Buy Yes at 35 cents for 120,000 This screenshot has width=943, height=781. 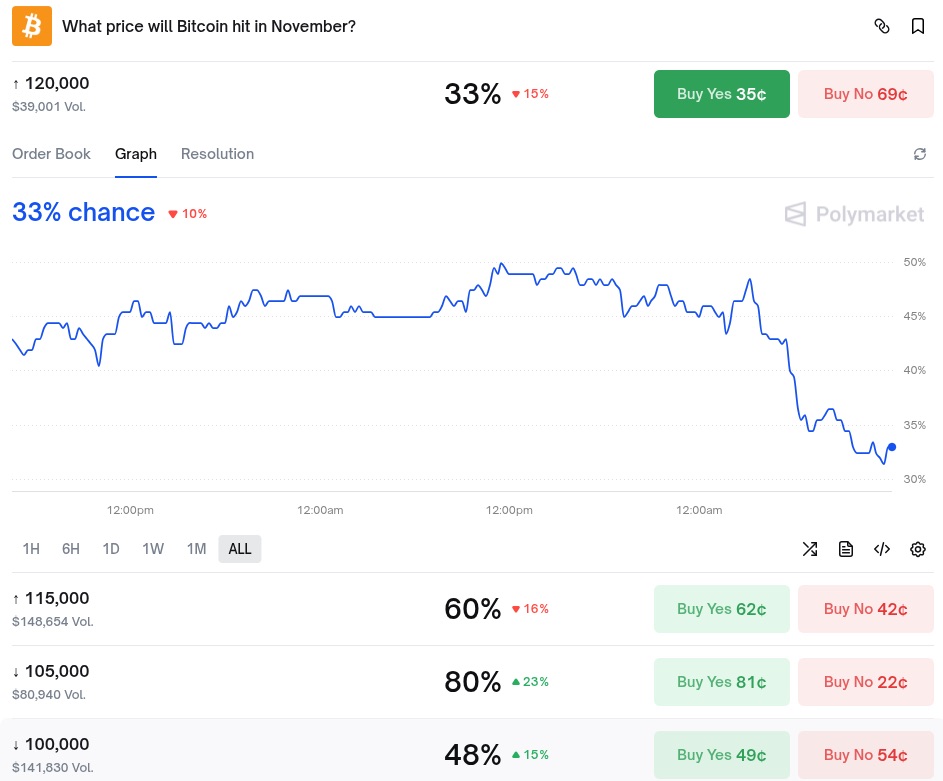721,93
